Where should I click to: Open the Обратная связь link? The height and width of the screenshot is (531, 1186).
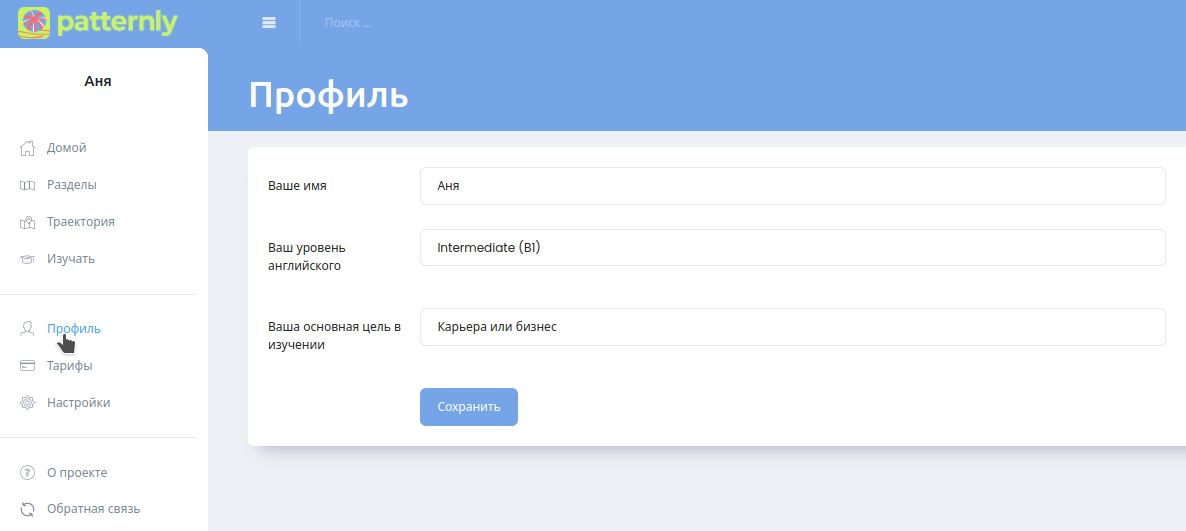coord(93,509)
